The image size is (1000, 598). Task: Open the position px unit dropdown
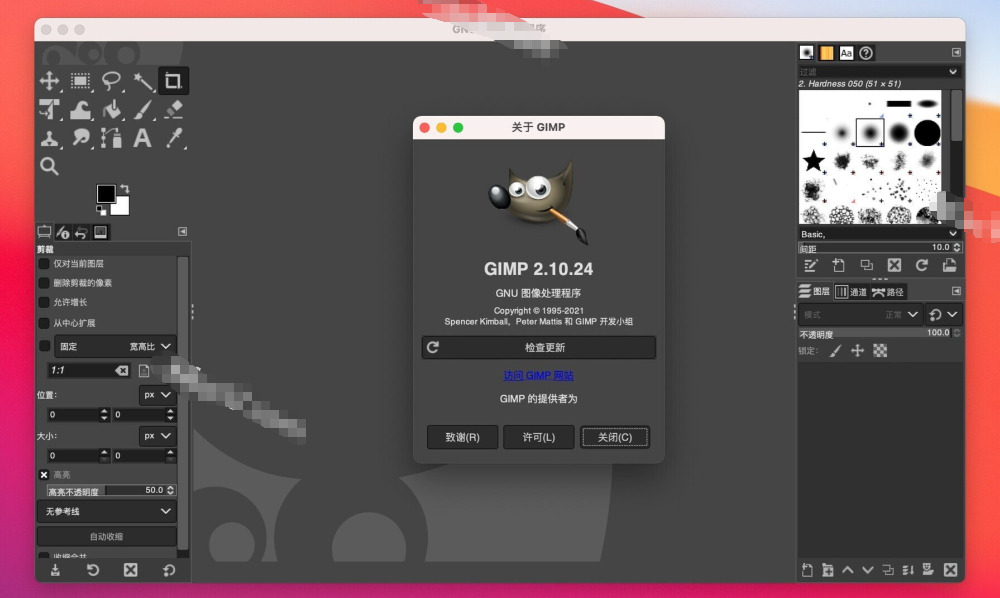pyautogui.click(x=157, y=395)
